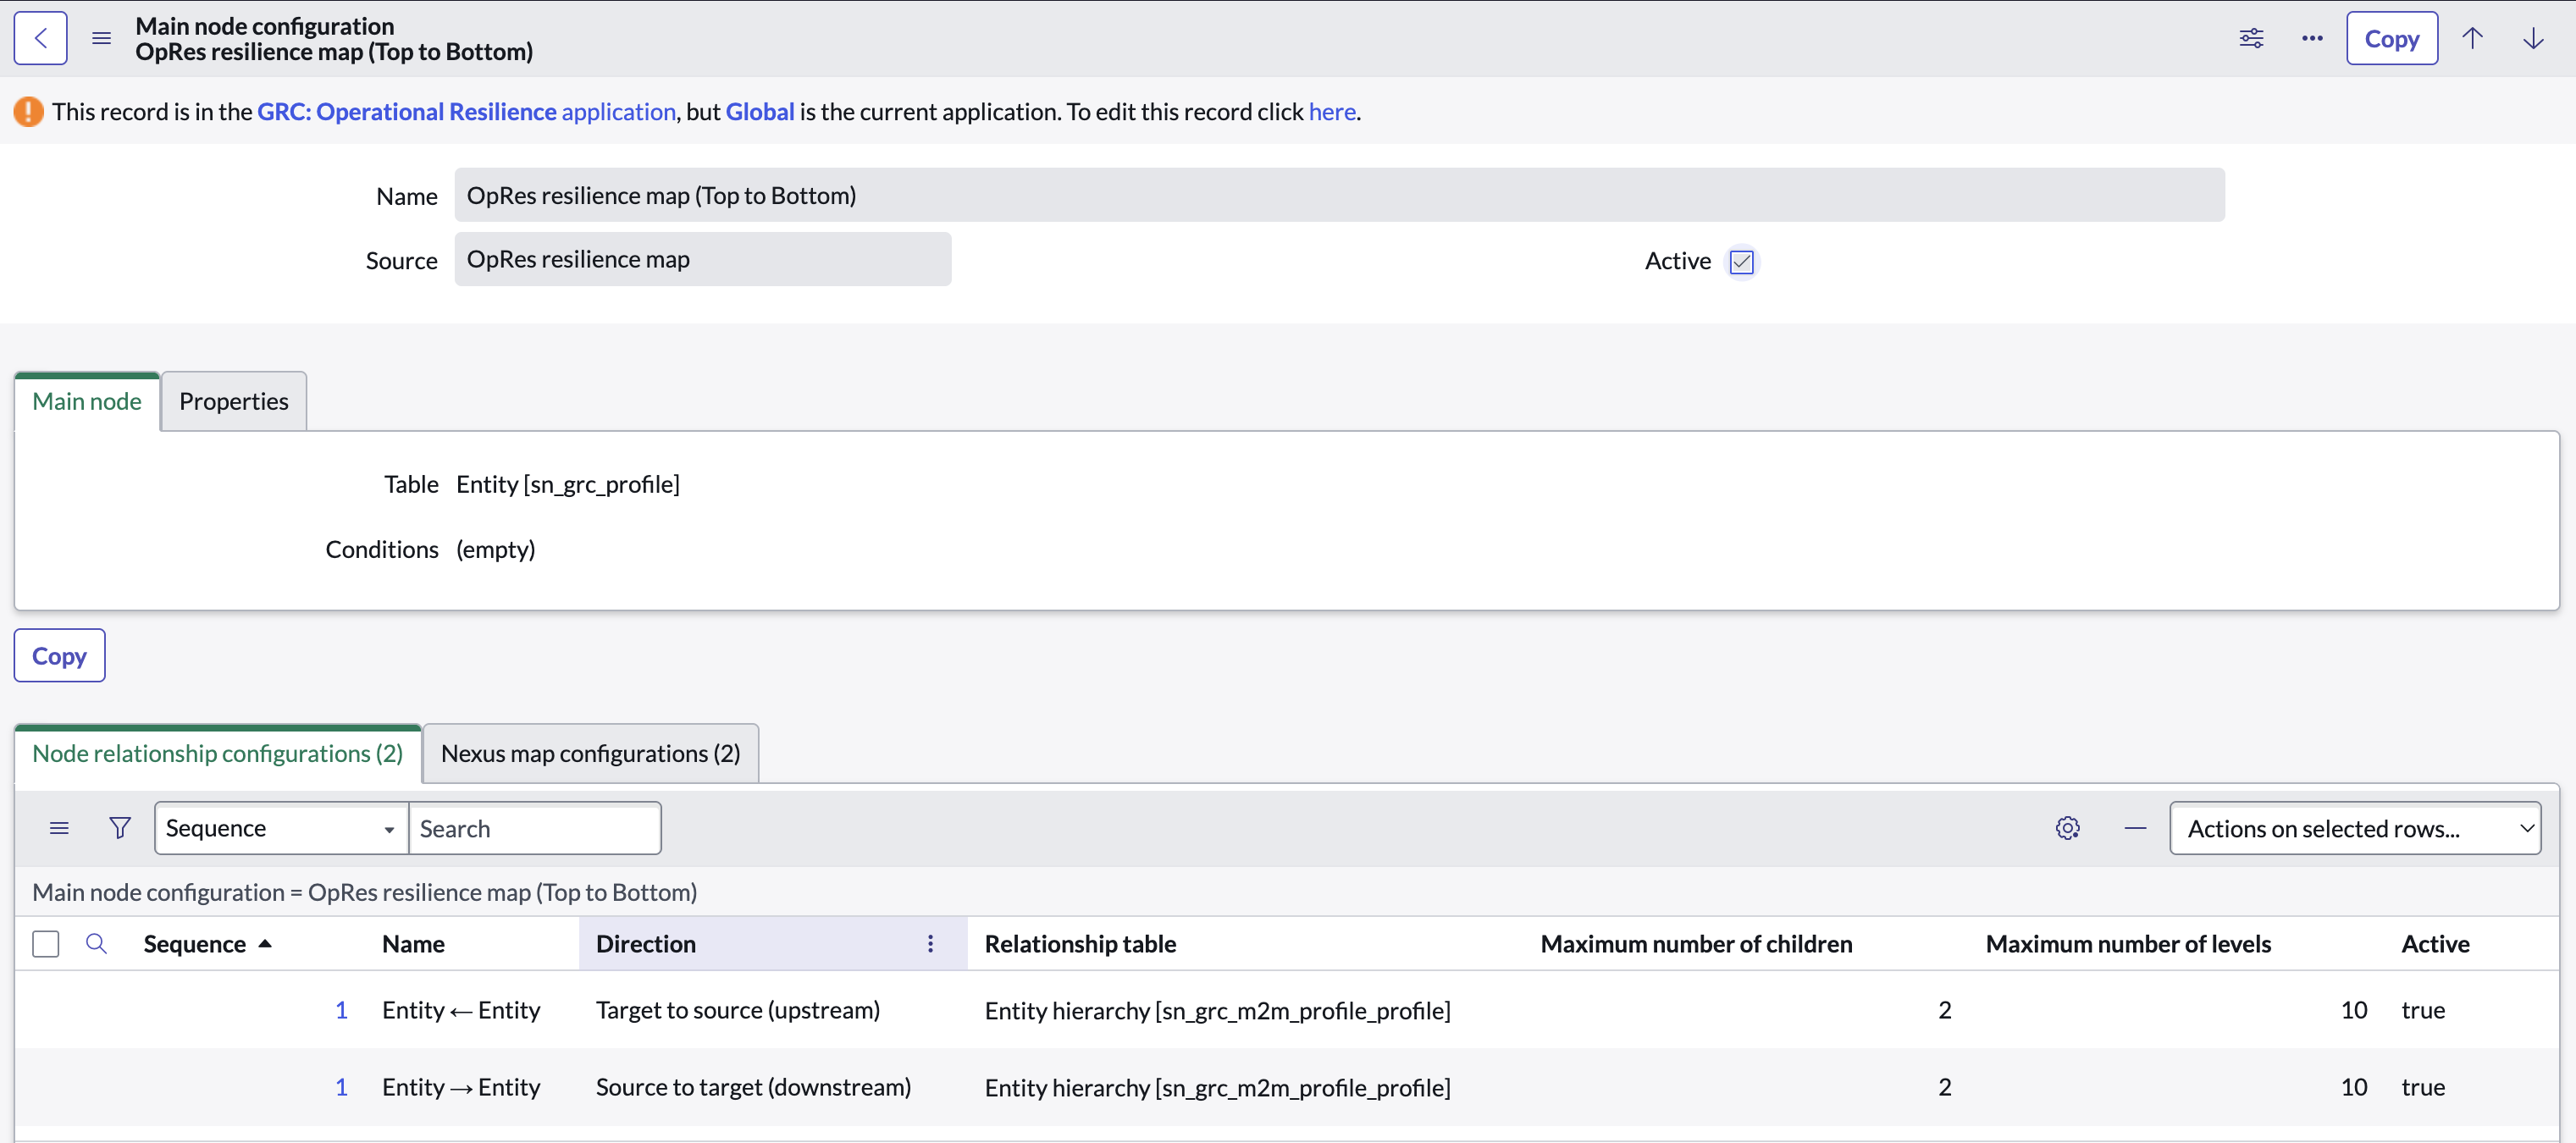This screenshot has width=2576, height=1143.
Task: Toggle column search magnifier icon
Action: point(96,943)
